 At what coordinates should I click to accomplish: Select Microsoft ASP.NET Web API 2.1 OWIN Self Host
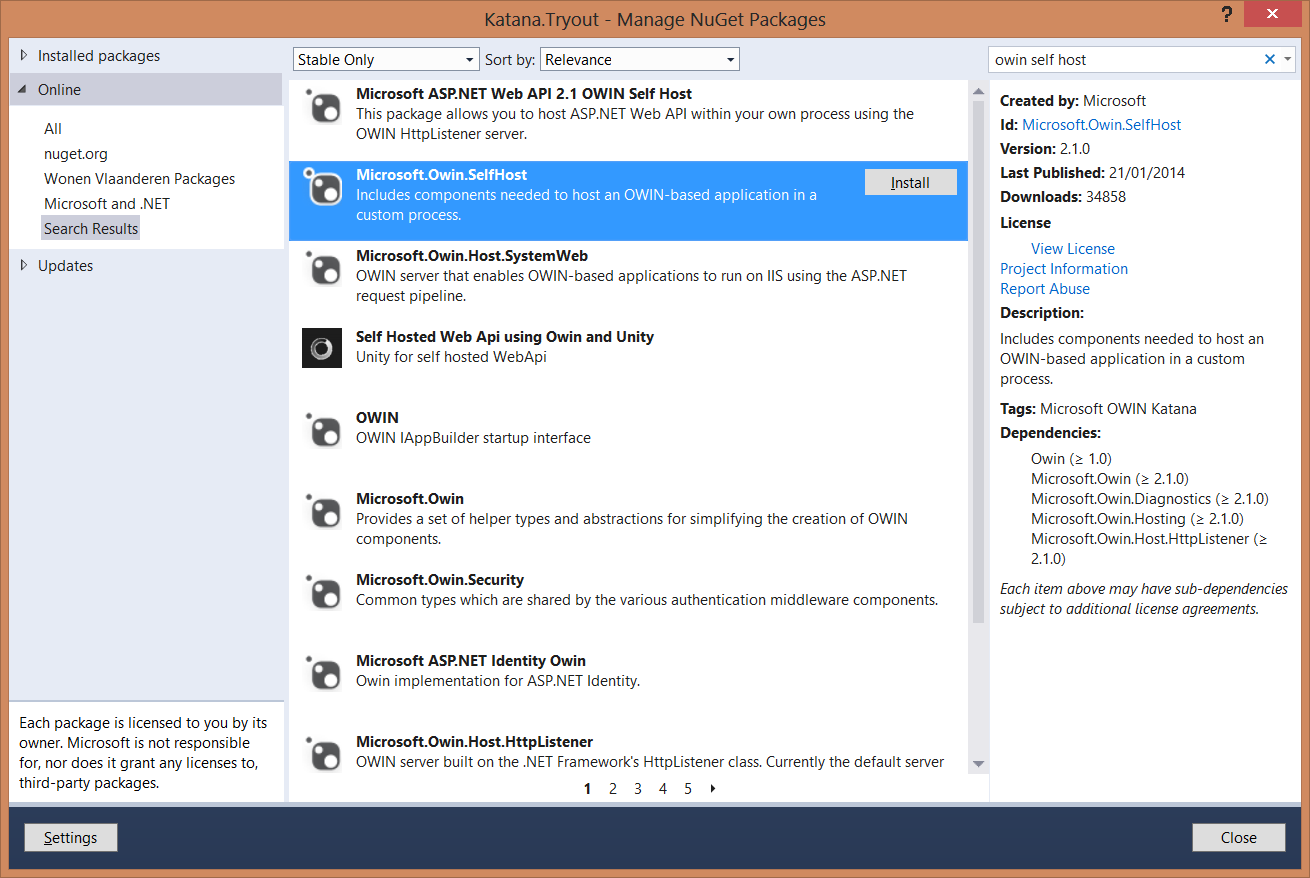(x=524, y=93)
